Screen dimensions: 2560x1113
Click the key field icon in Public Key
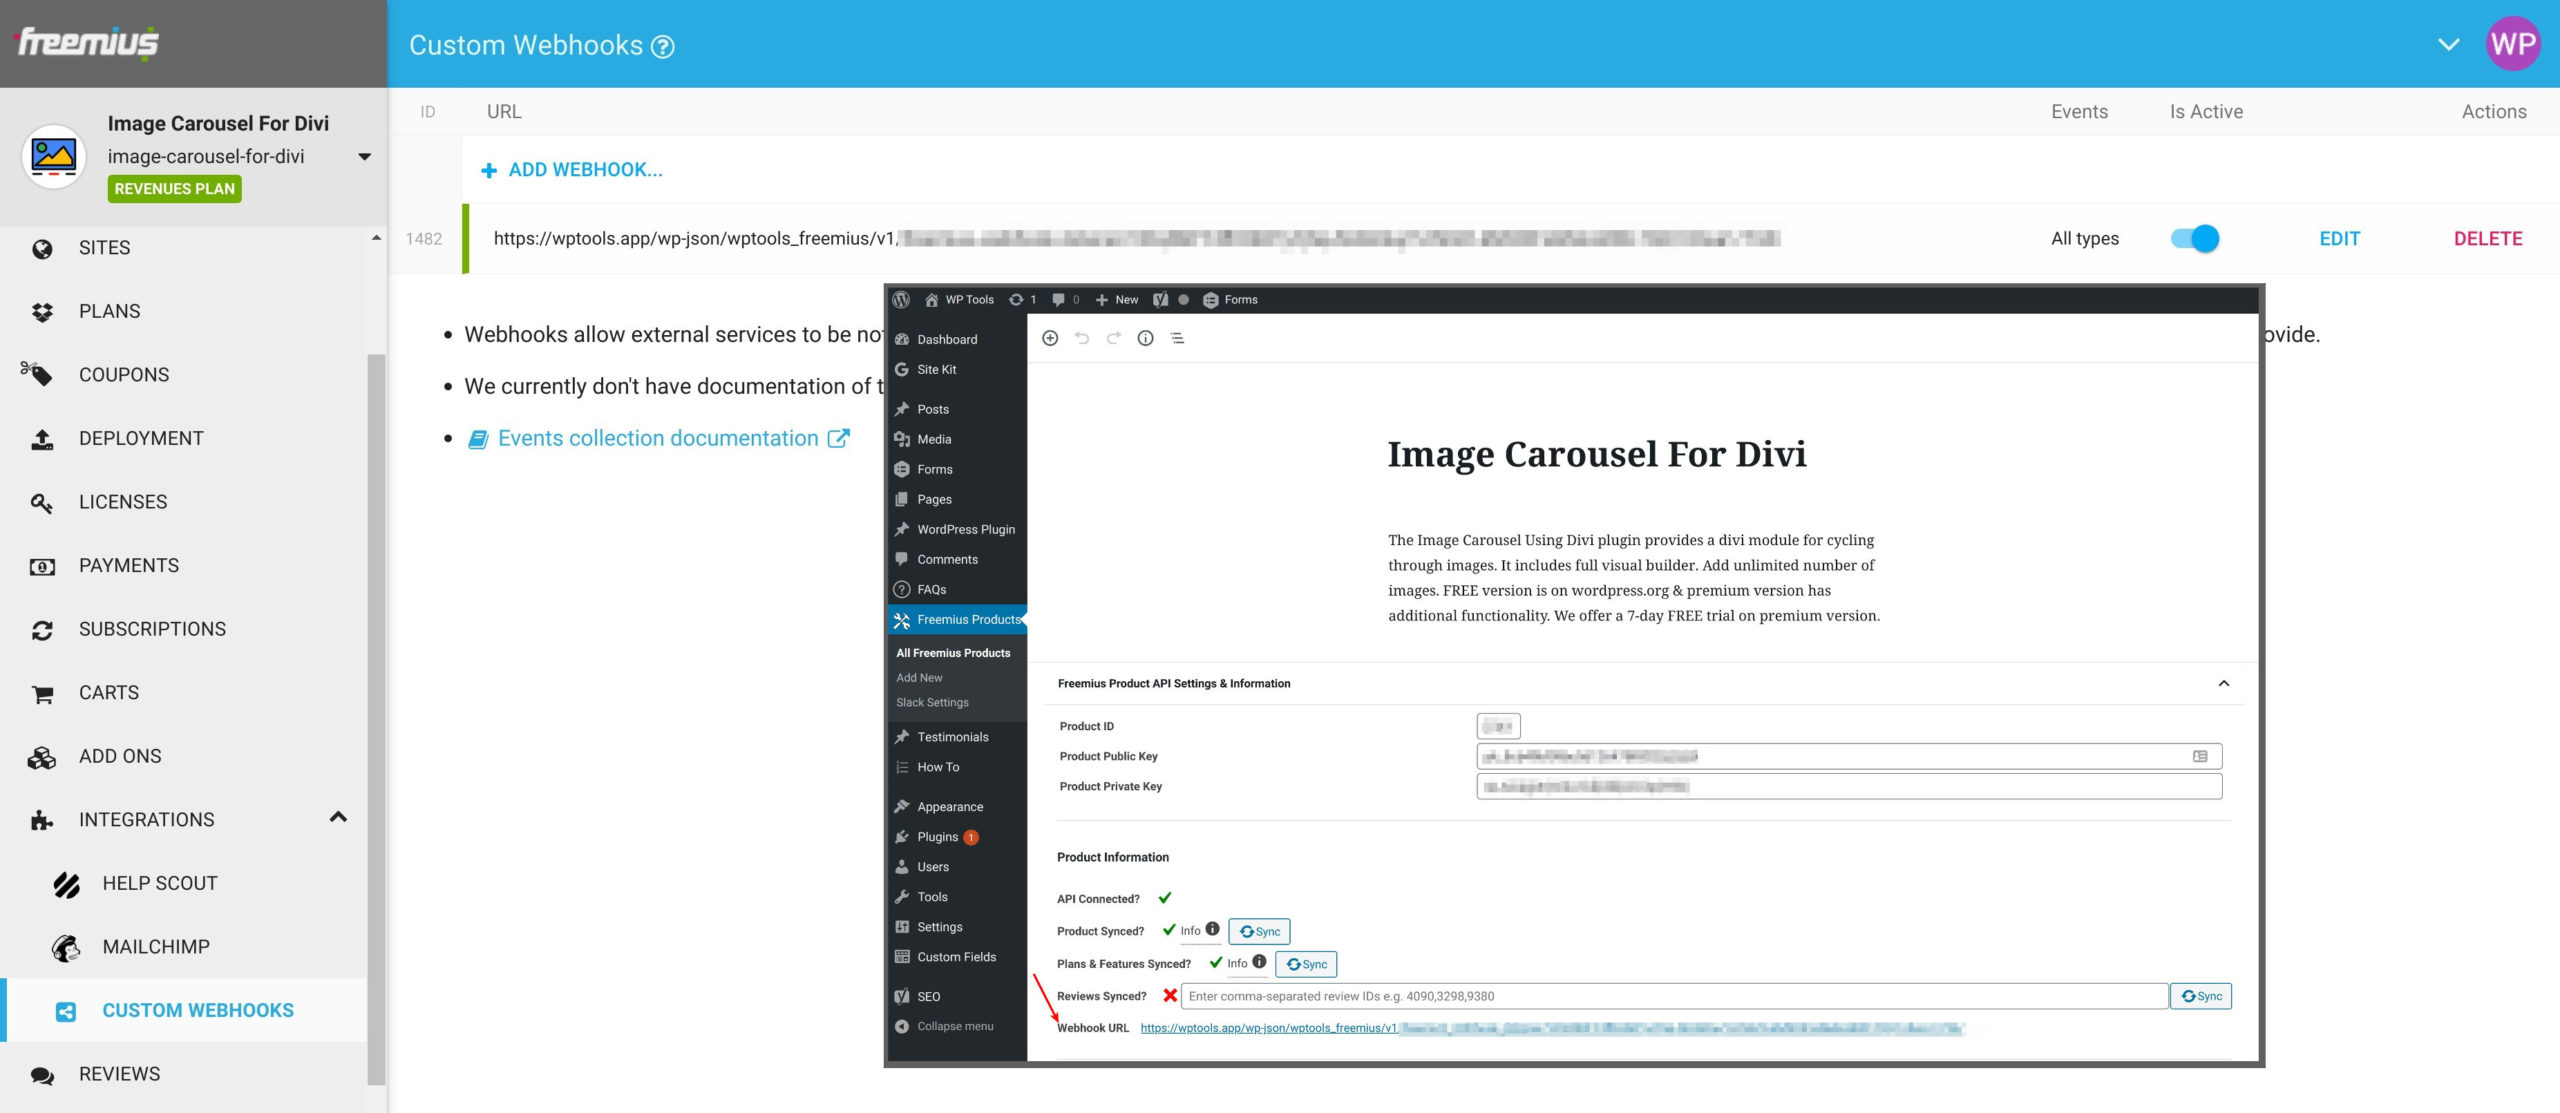2200,757
